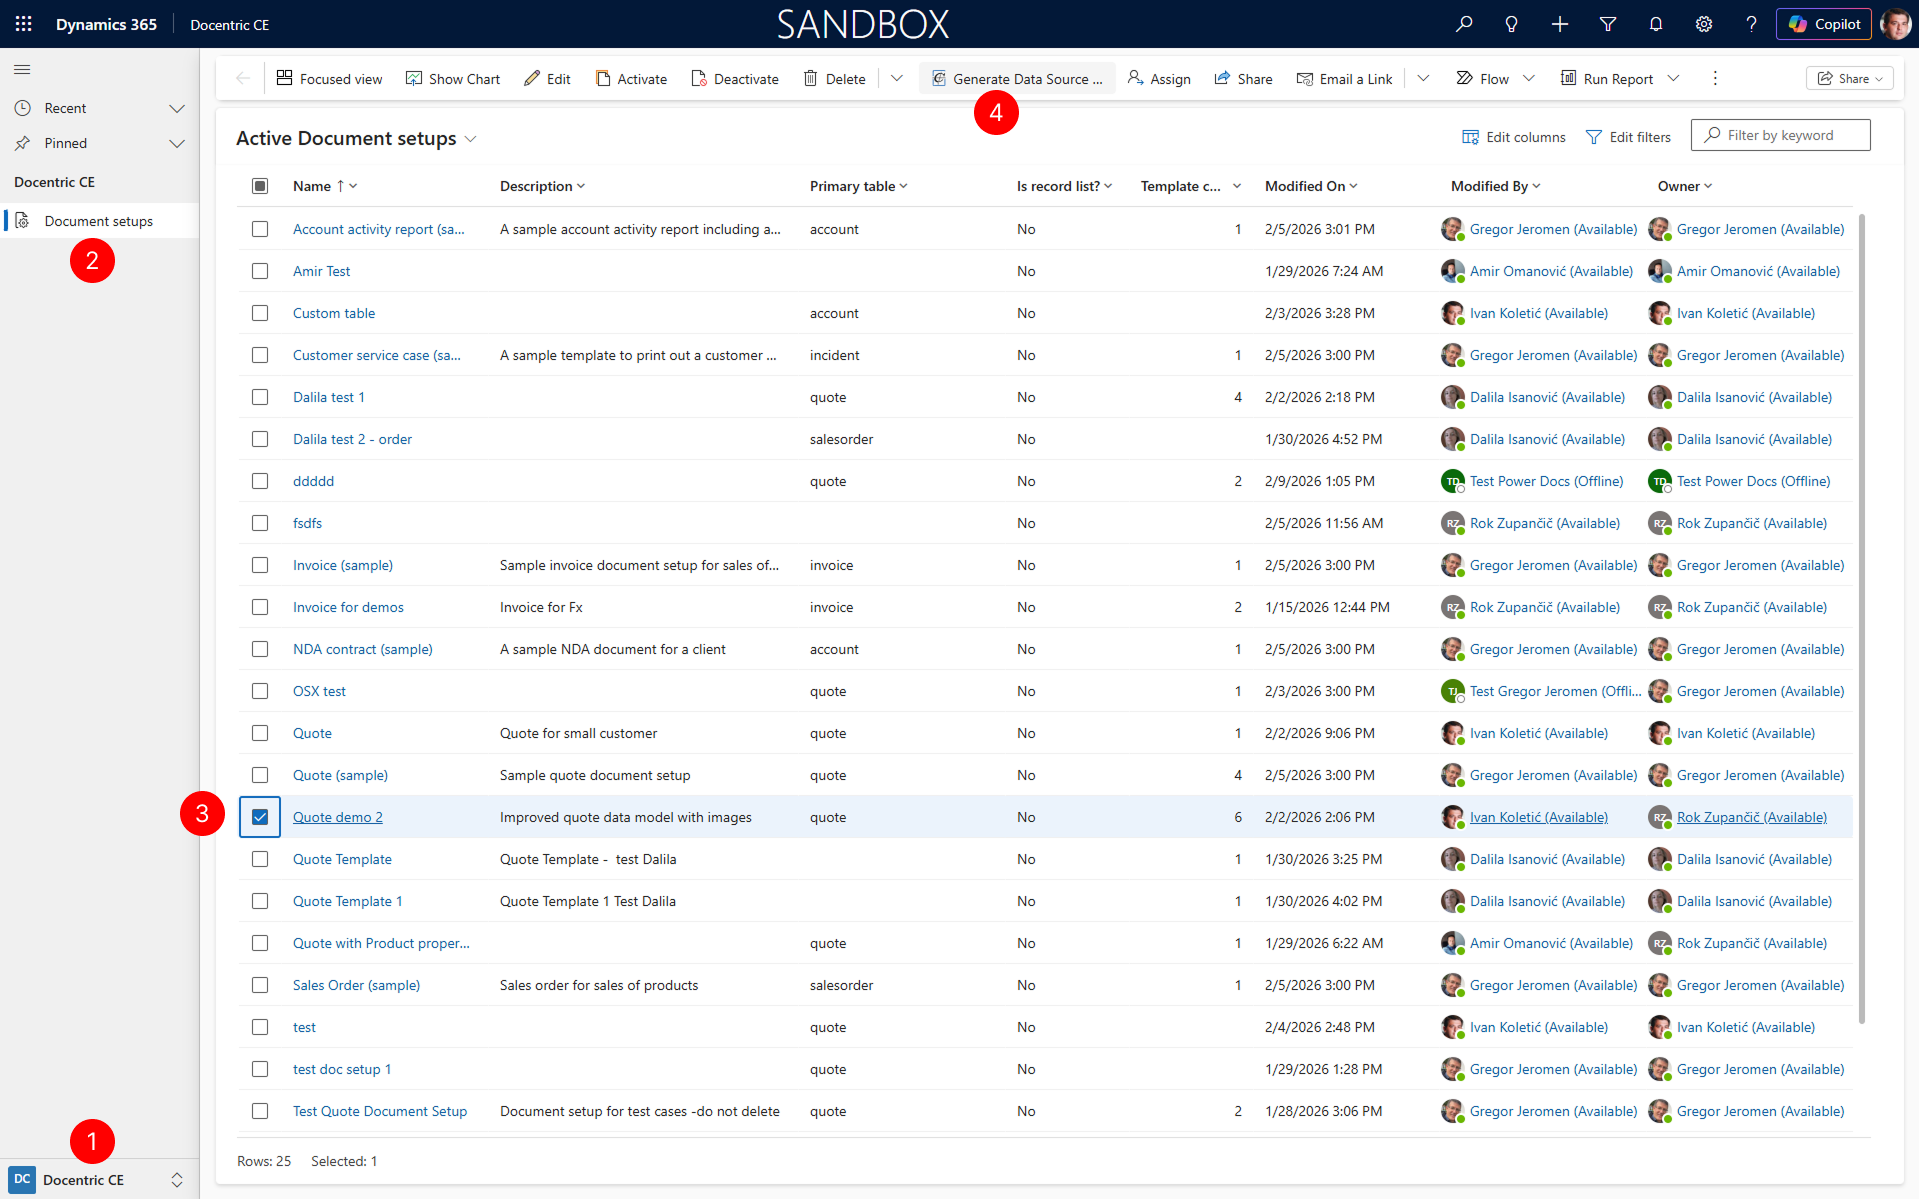Check the Invoice for demos row checkbox
Image resolution: width=1919 pixels, height=1199 pixels.
[260, 607]
